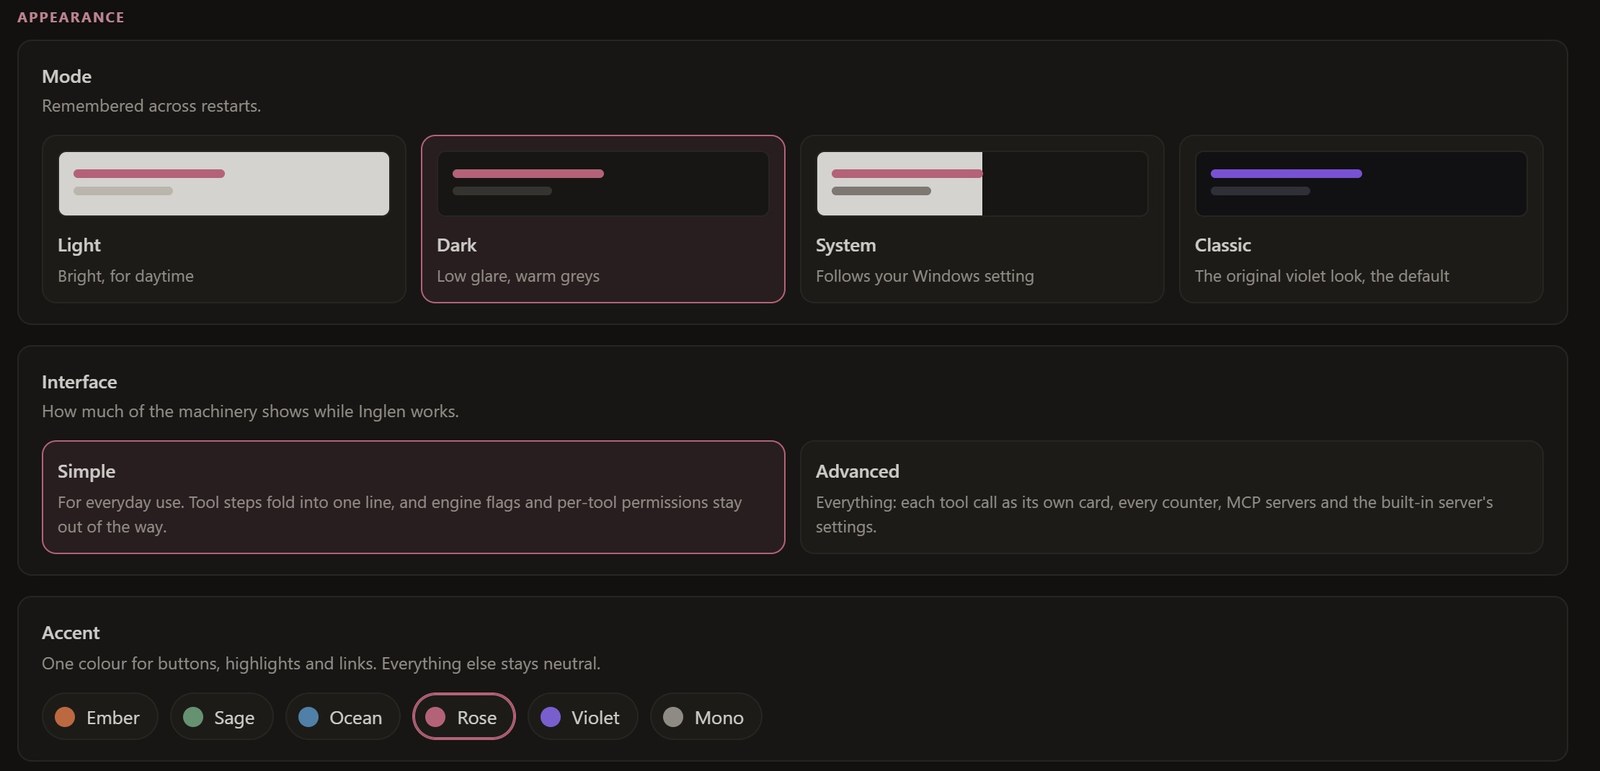The width and height of the screenshot is (1600, 771).
Task: Select the Light mode card
Action: click(x=224, y=219)
